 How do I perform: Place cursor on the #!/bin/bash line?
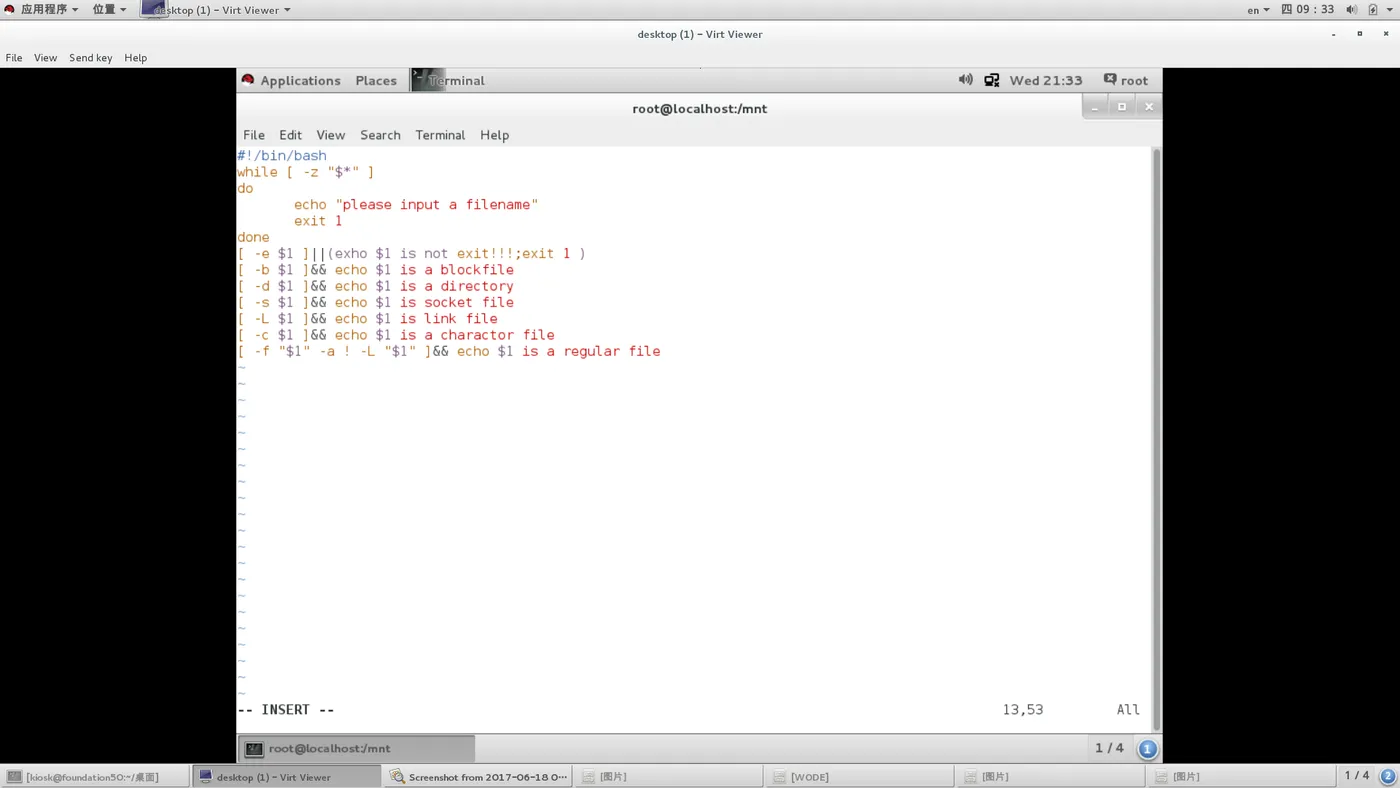click(282, 156)
